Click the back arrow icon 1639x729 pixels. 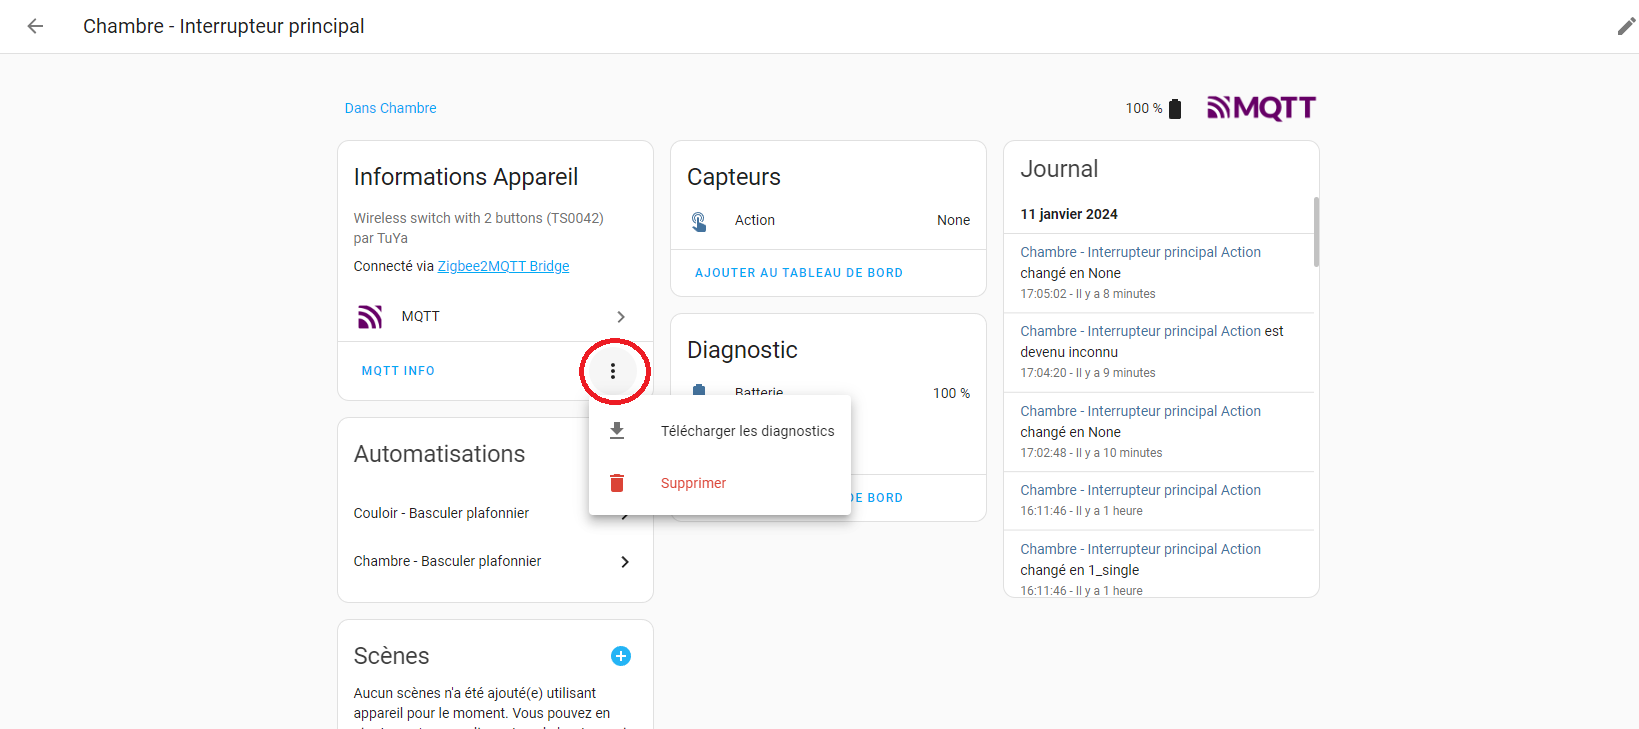click(x=35, y=27)
